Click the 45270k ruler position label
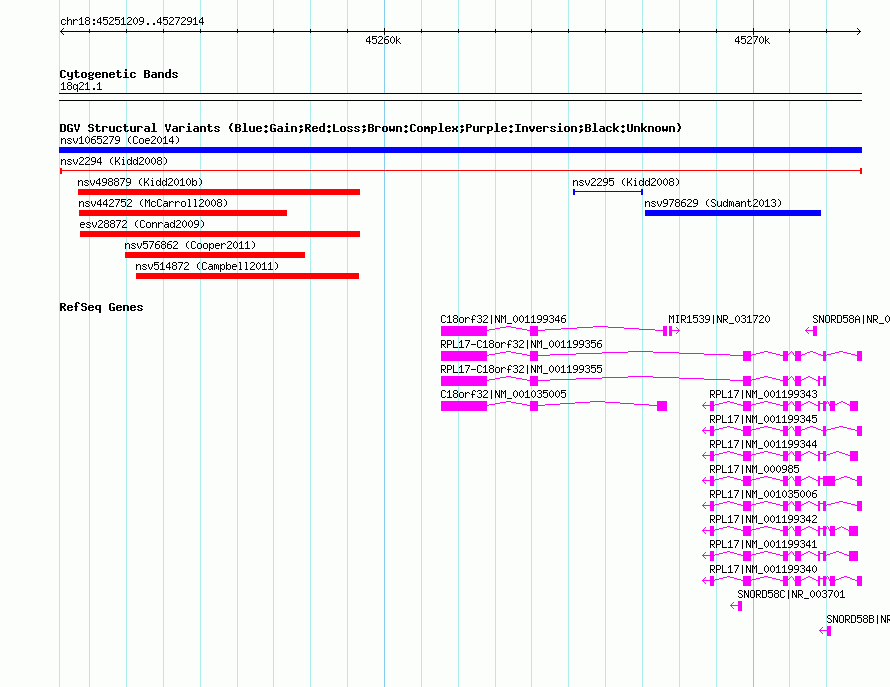The image size is (890, 687). [752, 40]
